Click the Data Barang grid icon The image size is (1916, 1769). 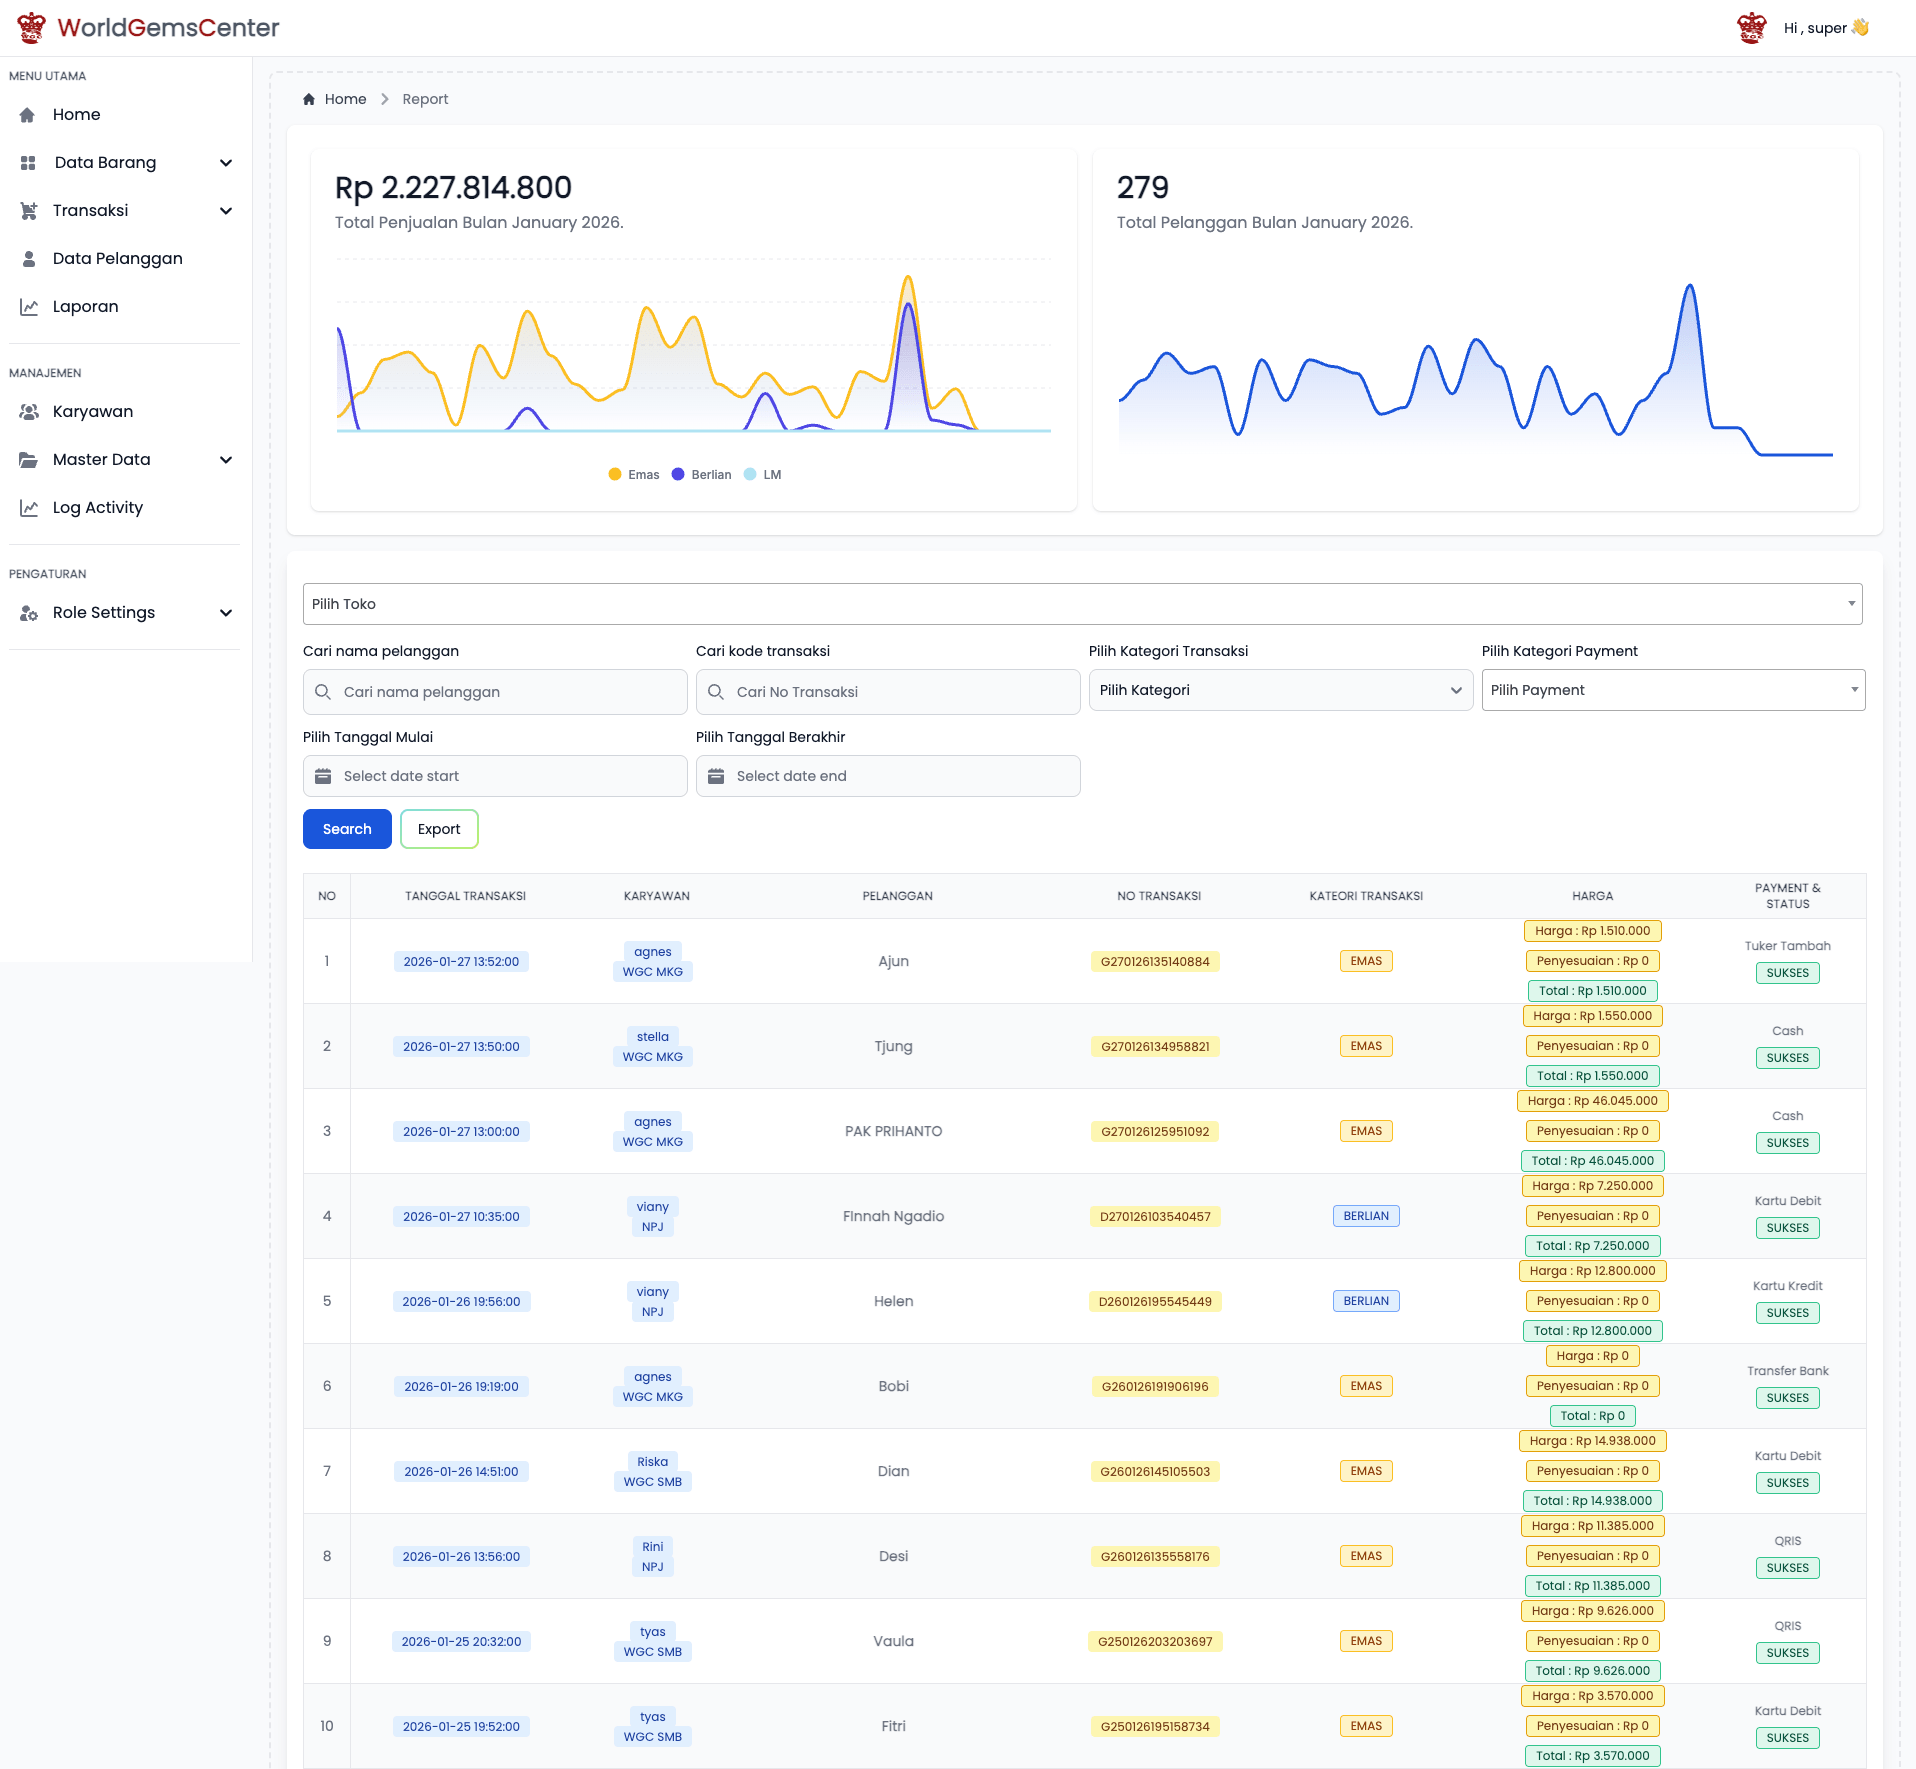pyautogui.click(x=28, y=163)
